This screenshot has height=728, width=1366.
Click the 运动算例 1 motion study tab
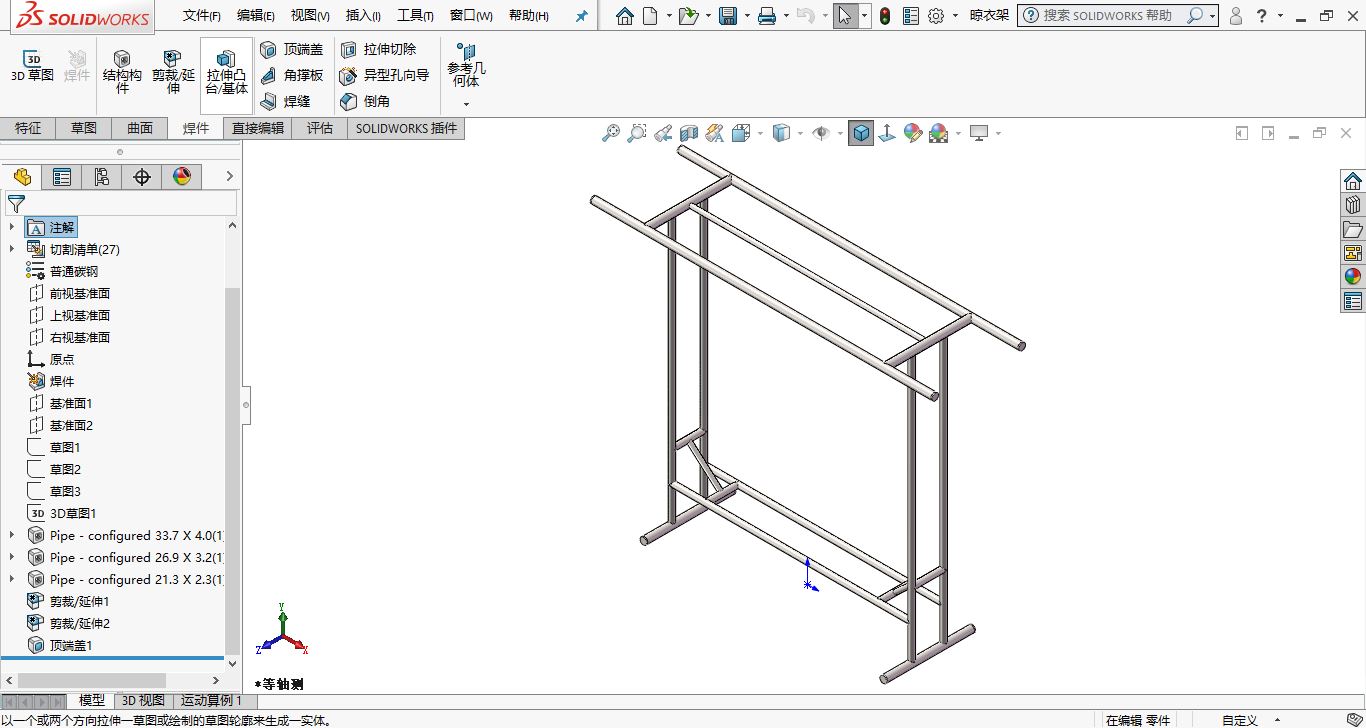tap(211, 700)
